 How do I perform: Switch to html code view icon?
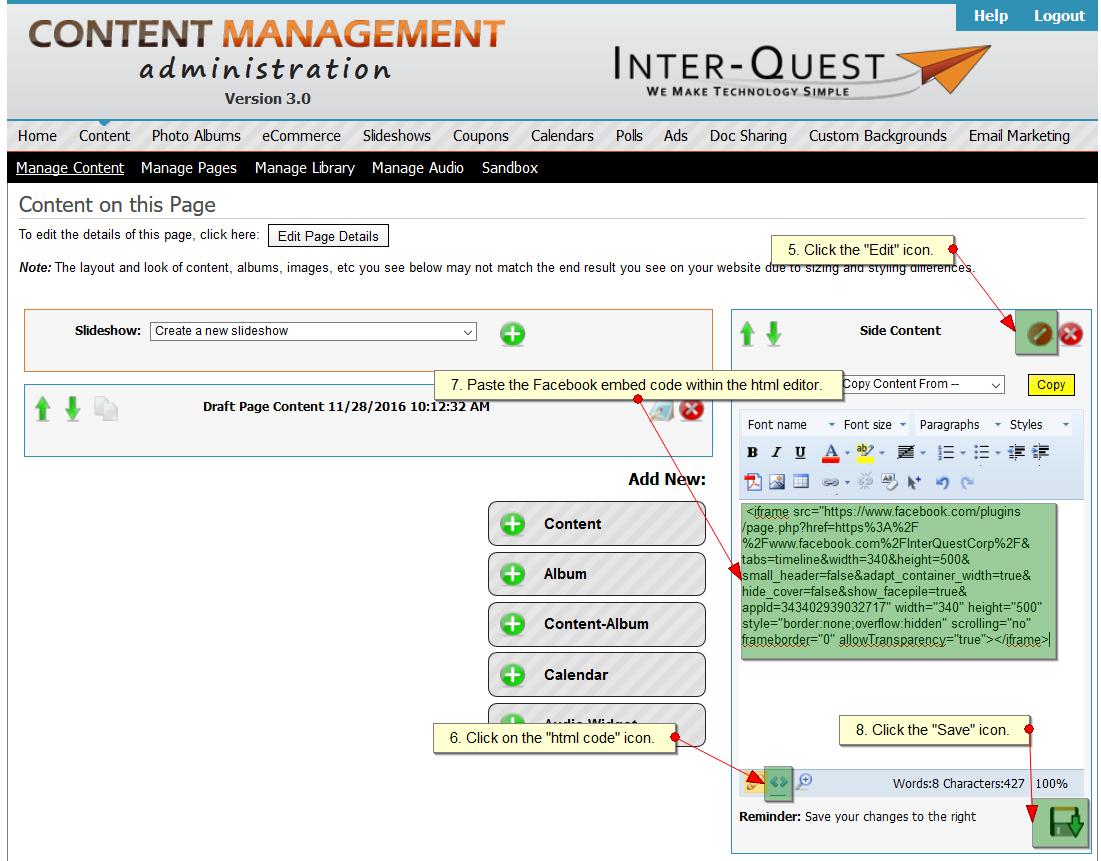[x=778, y=782]
